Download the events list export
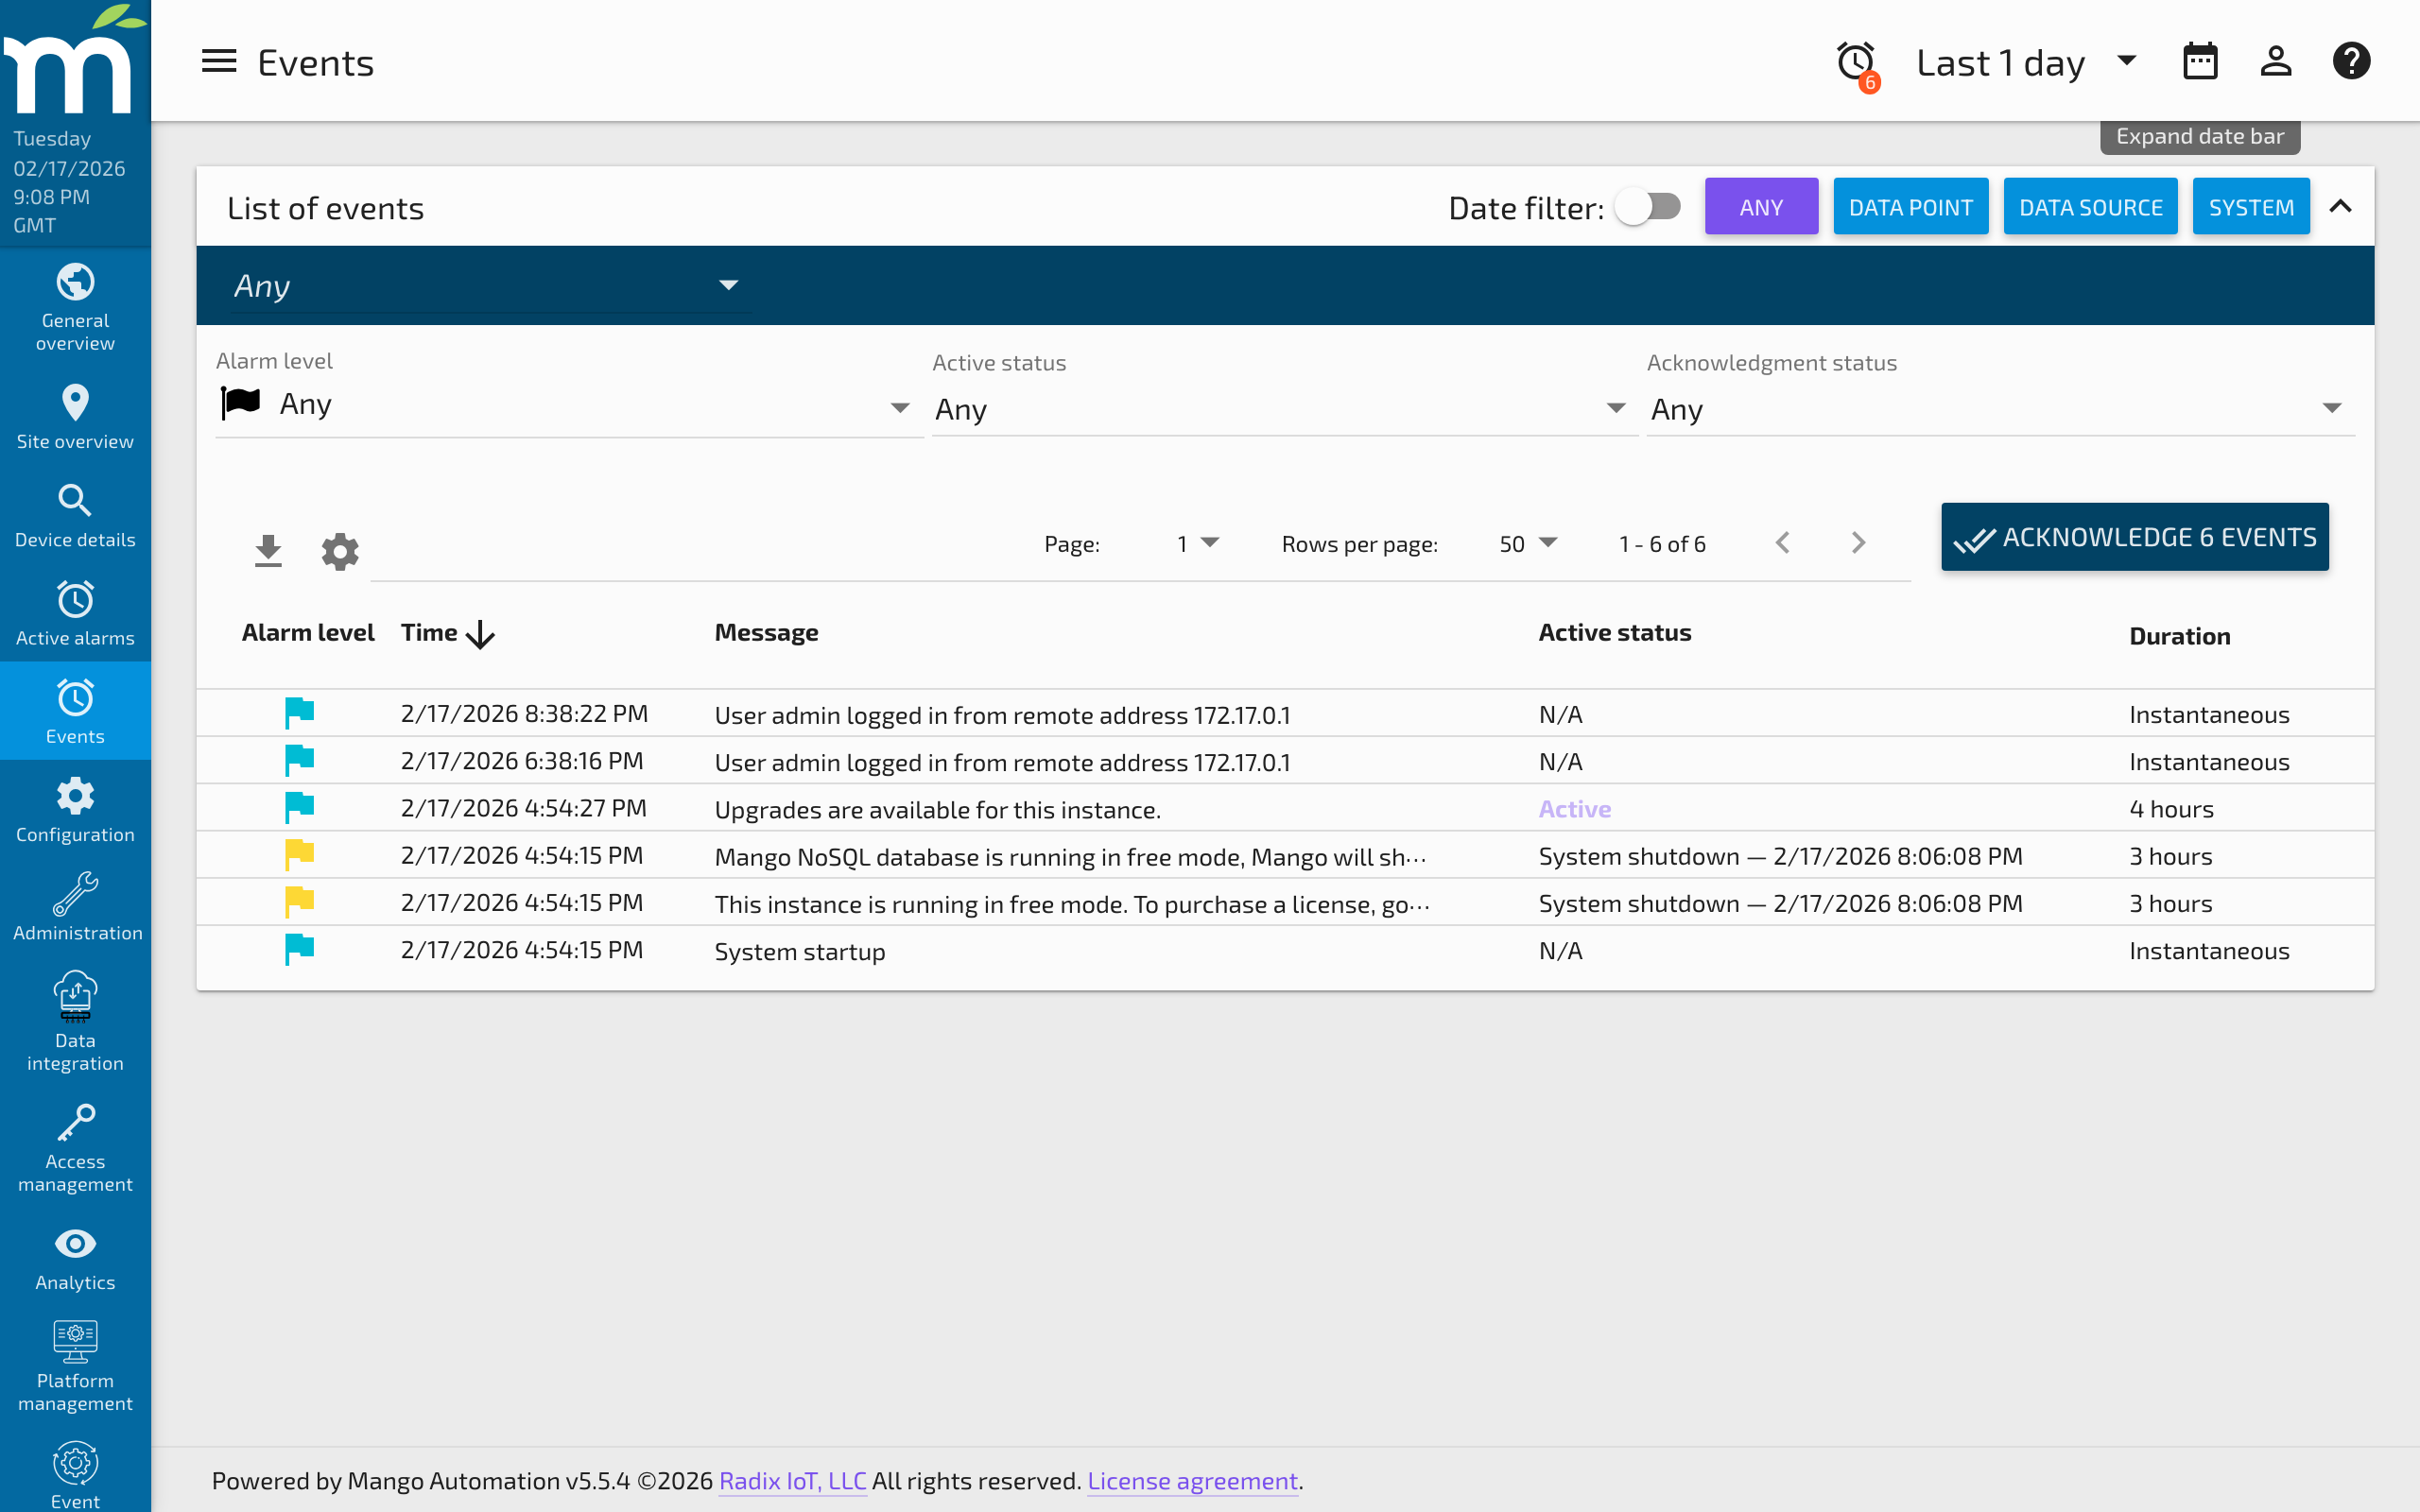Screen dimensions: 2420x1512 [x=268, y=550]
